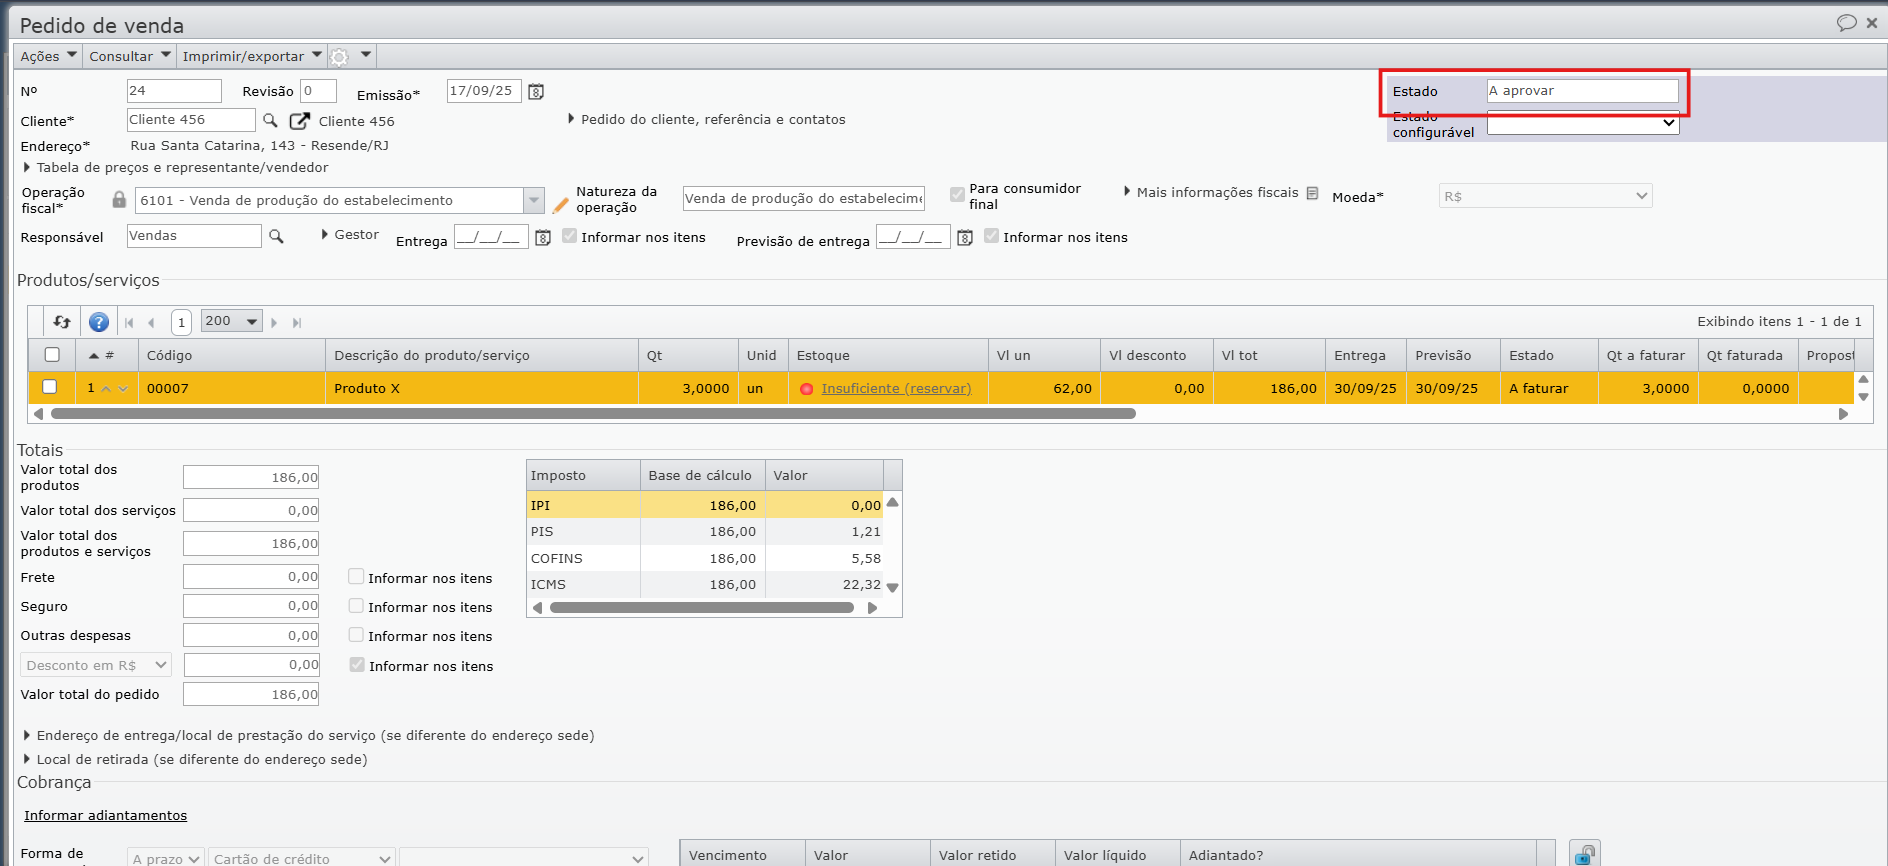Edit Natureza da operação with pencil icon
The width and height of the screenshot is (1888, 866).
[561, 204]
